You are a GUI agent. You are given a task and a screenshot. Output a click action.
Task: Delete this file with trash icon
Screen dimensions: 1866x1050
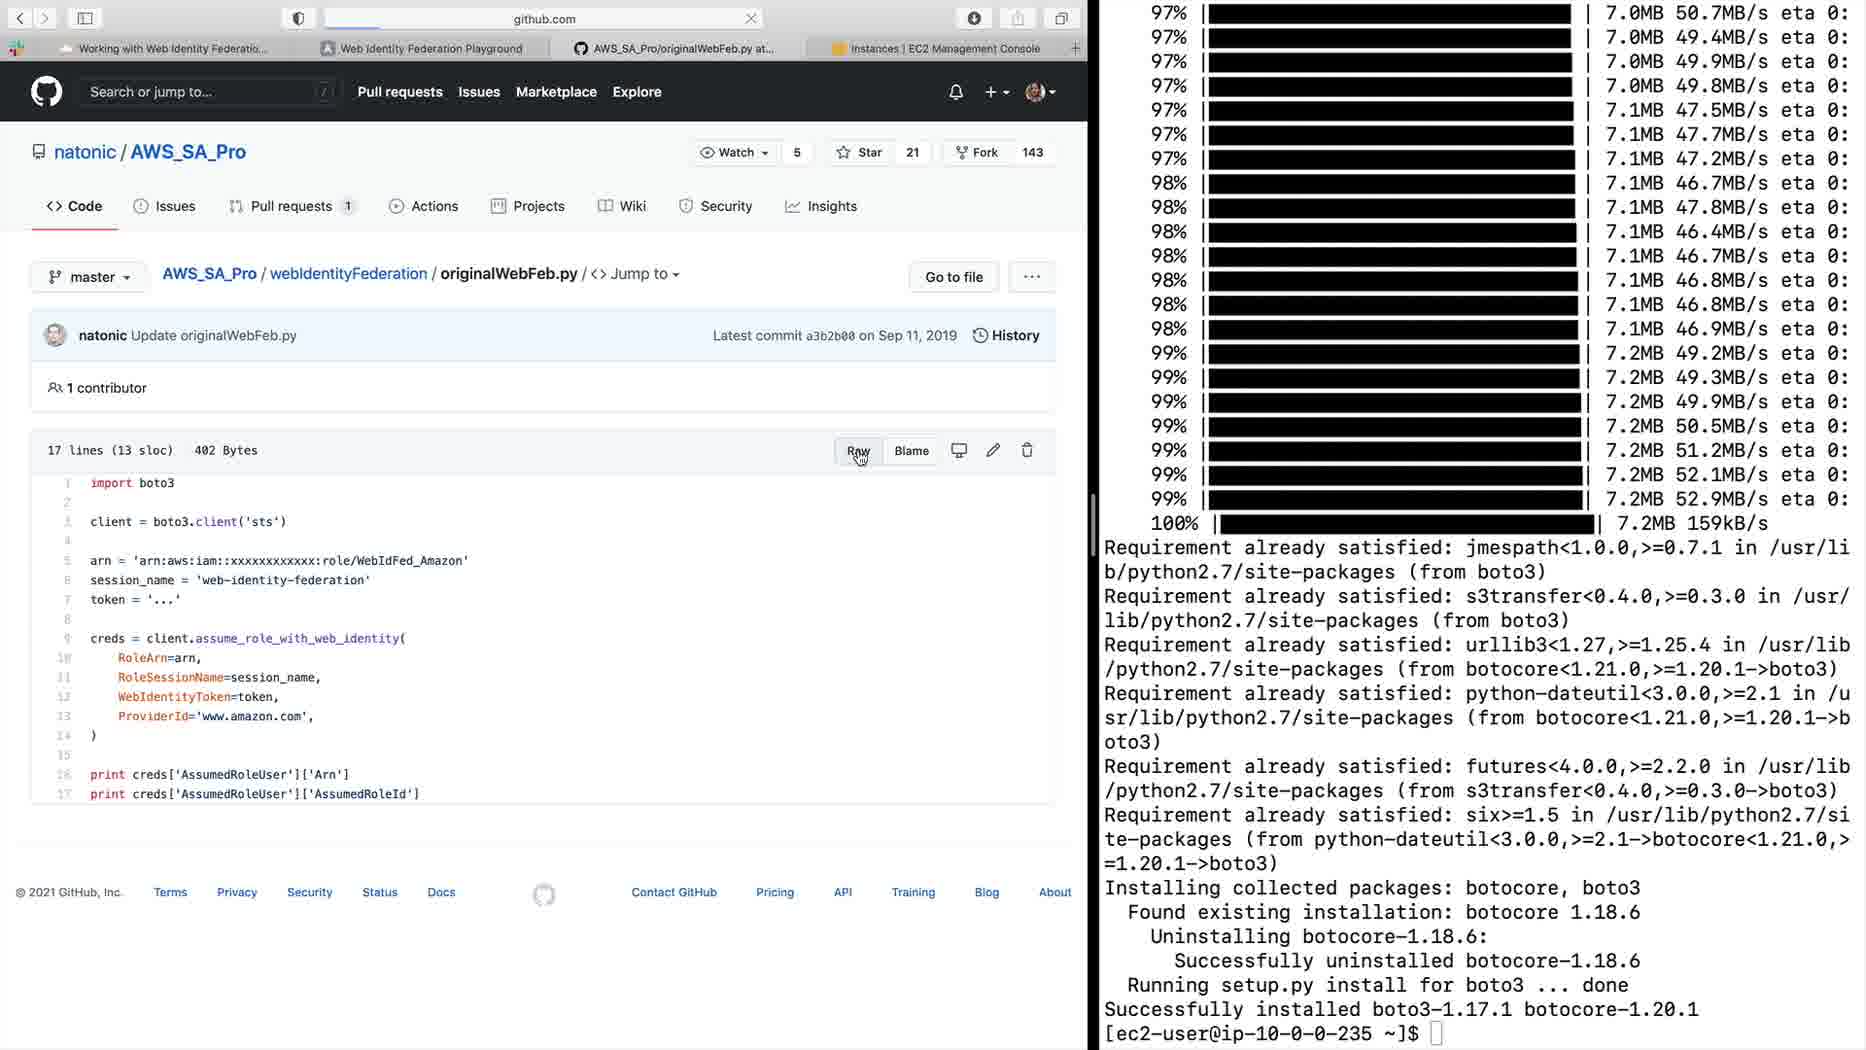(x=1027, y=450)
